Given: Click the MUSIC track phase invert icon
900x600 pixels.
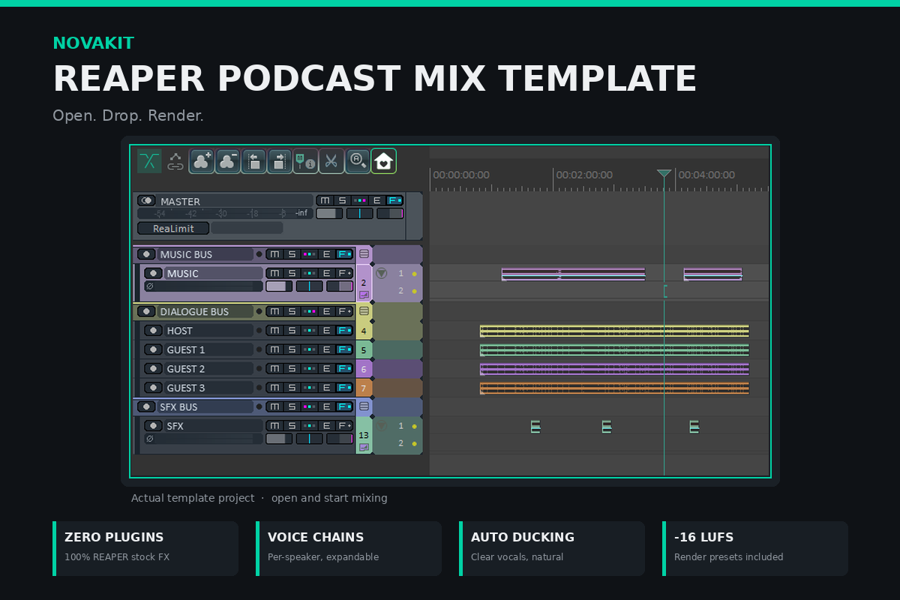Looking at the screenshot, I should [x=150, y=286].
